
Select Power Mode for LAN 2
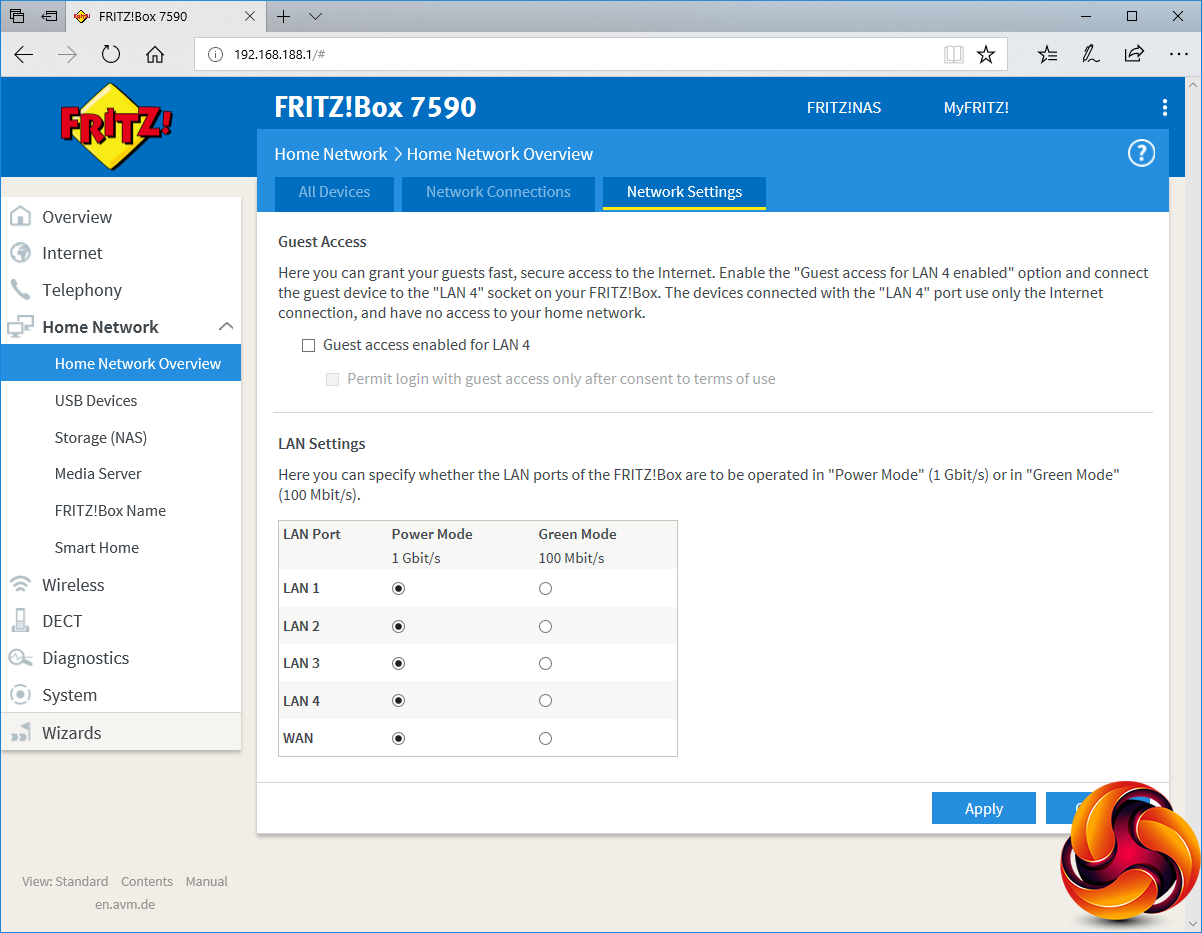[x=399, y=626]
